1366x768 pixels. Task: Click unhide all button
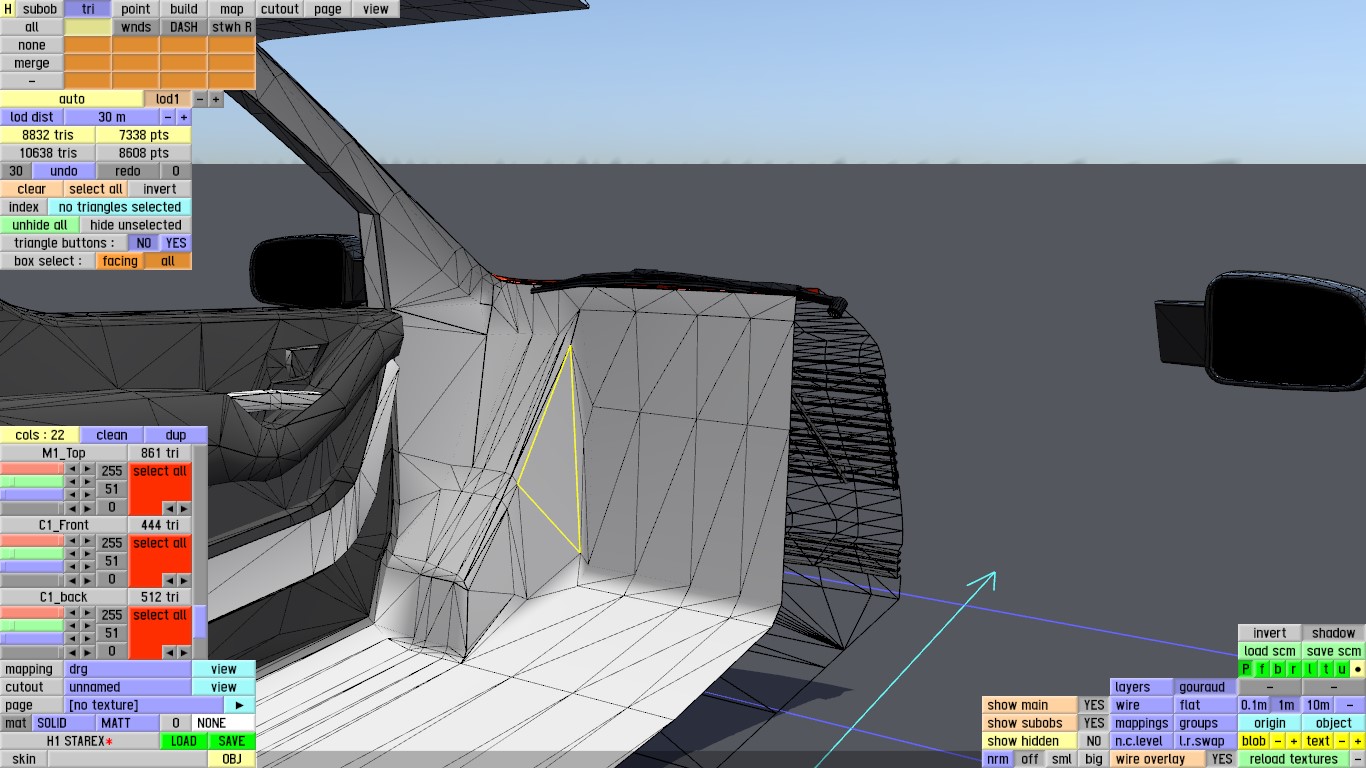(40, 225)
